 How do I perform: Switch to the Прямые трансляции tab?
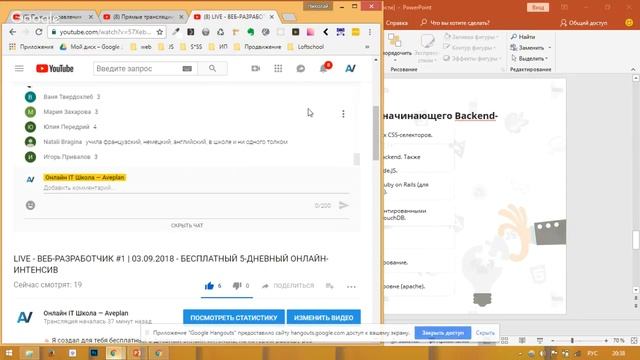point(143,17)
